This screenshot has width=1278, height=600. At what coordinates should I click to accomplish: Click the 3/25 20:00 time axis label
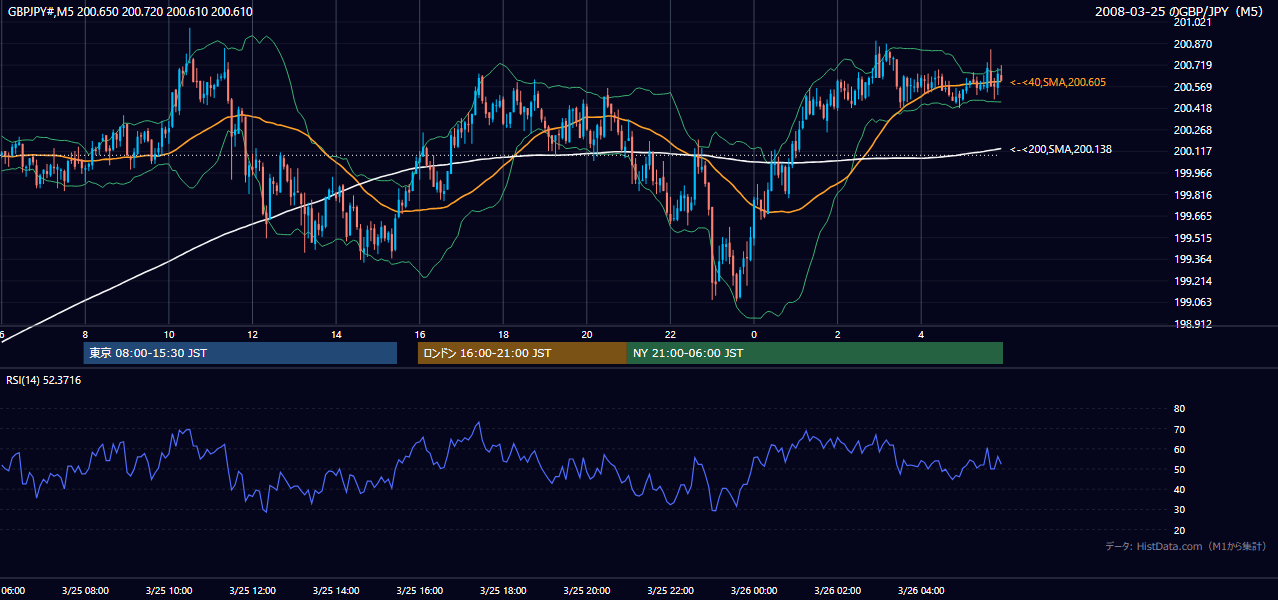coord(588,591)
